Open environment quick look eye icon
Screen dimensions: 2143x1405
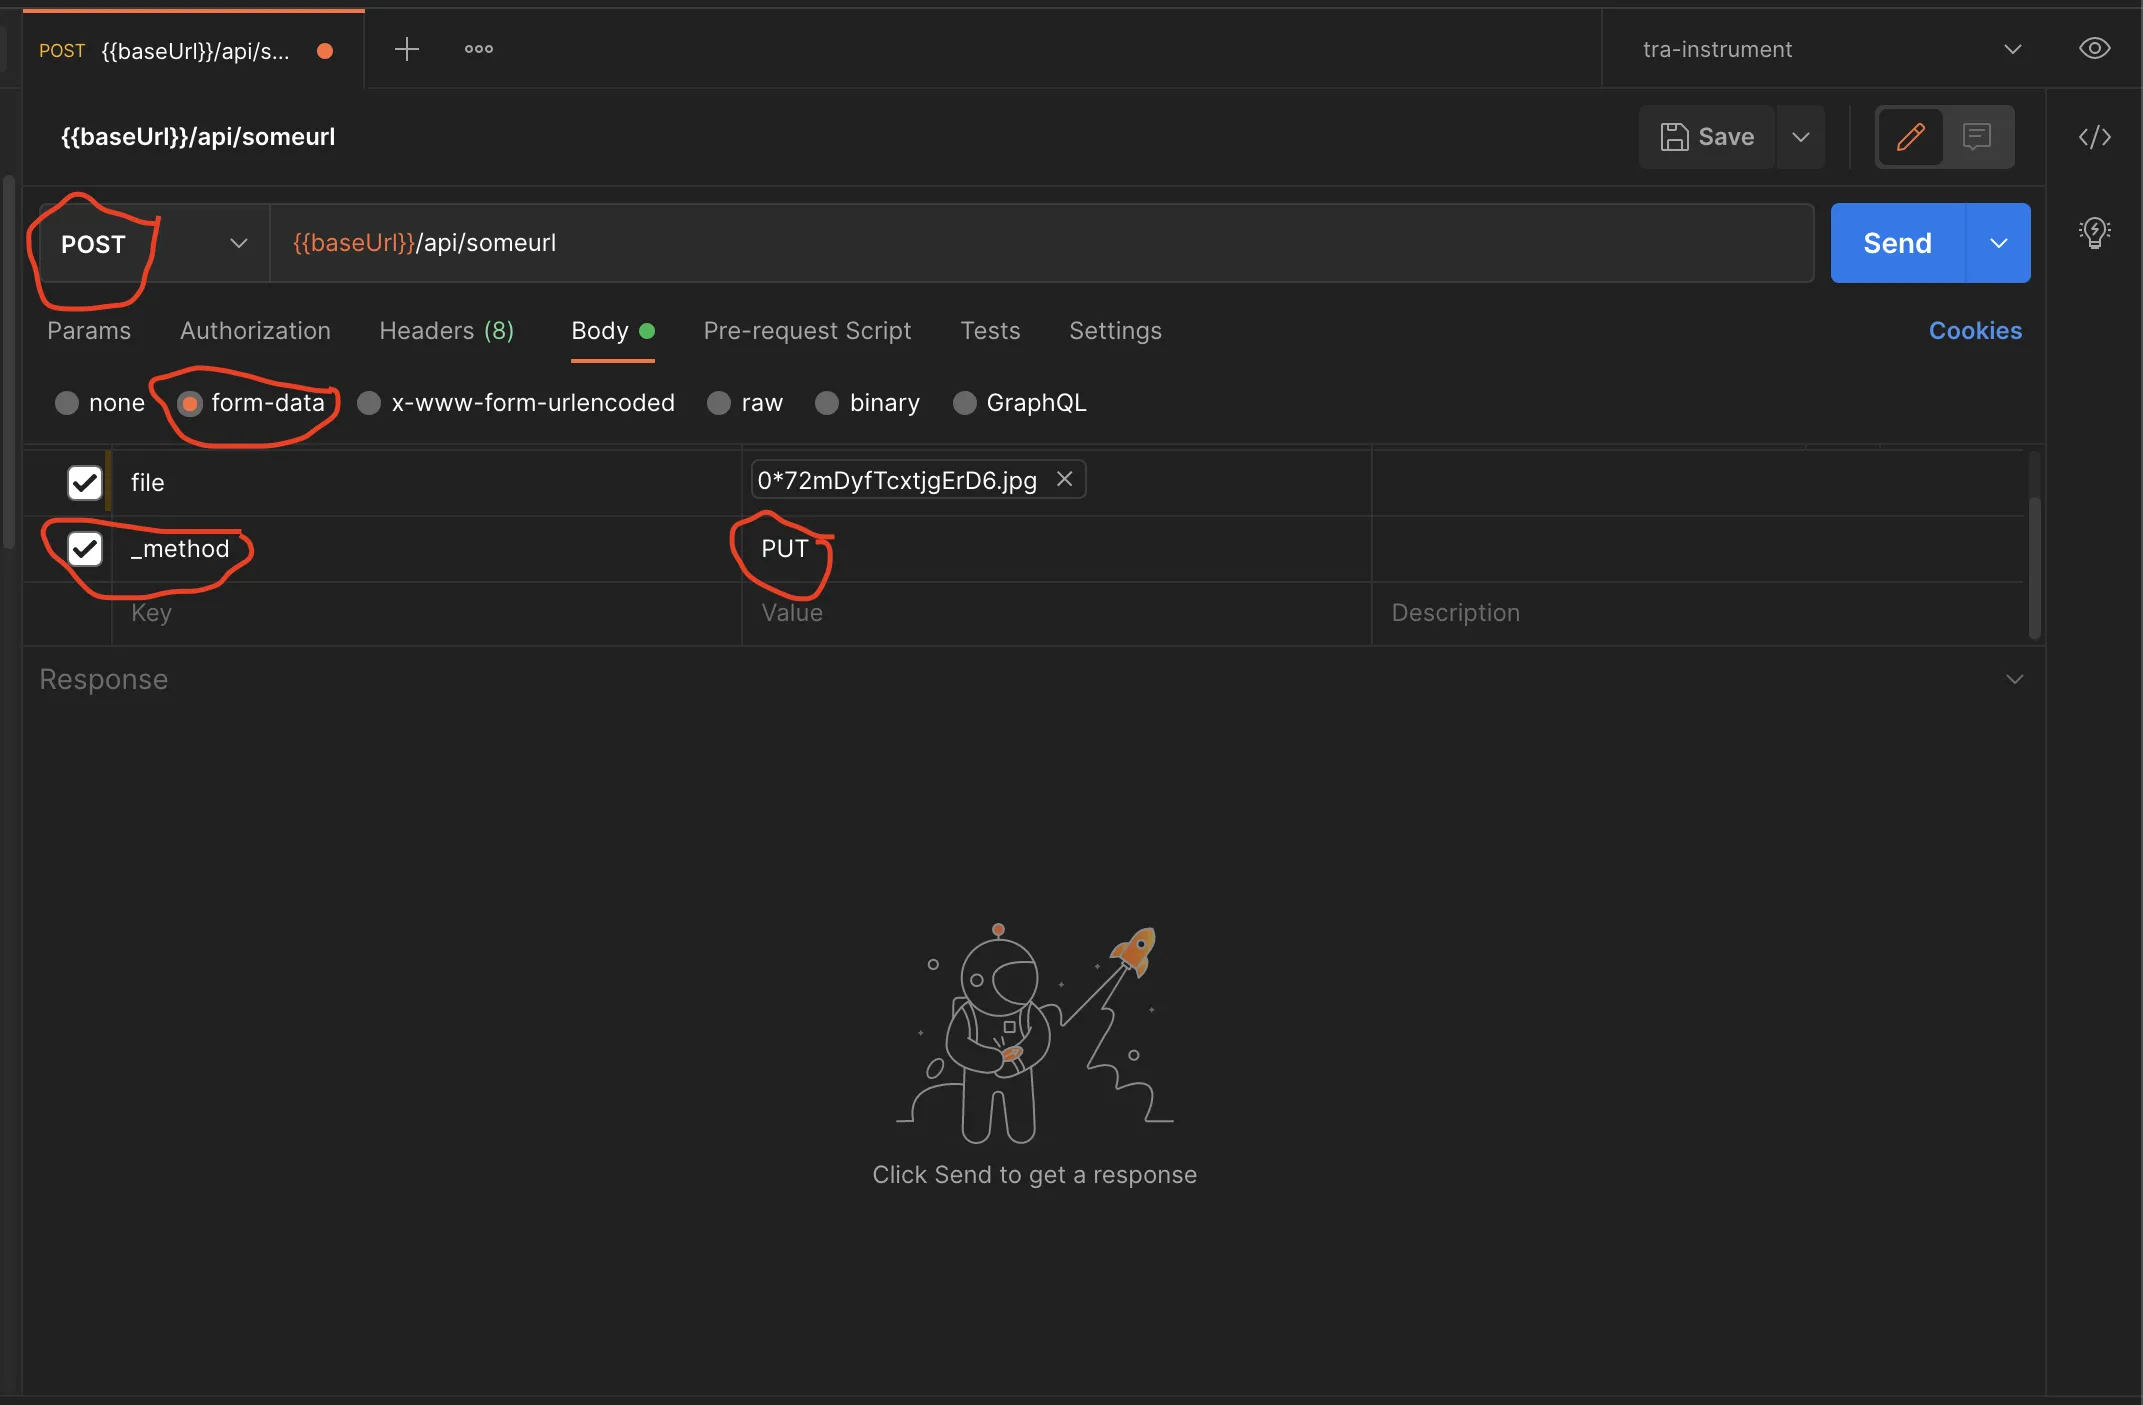2093,49
